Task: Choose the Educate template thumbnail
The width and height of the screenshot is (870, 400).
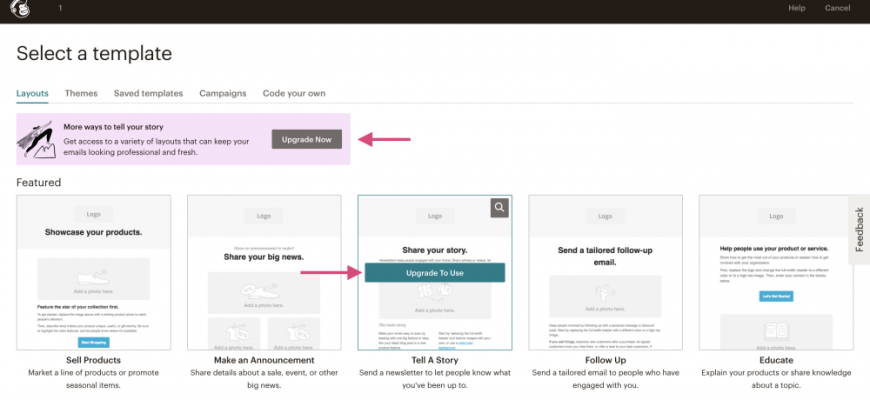Action: 776,272
